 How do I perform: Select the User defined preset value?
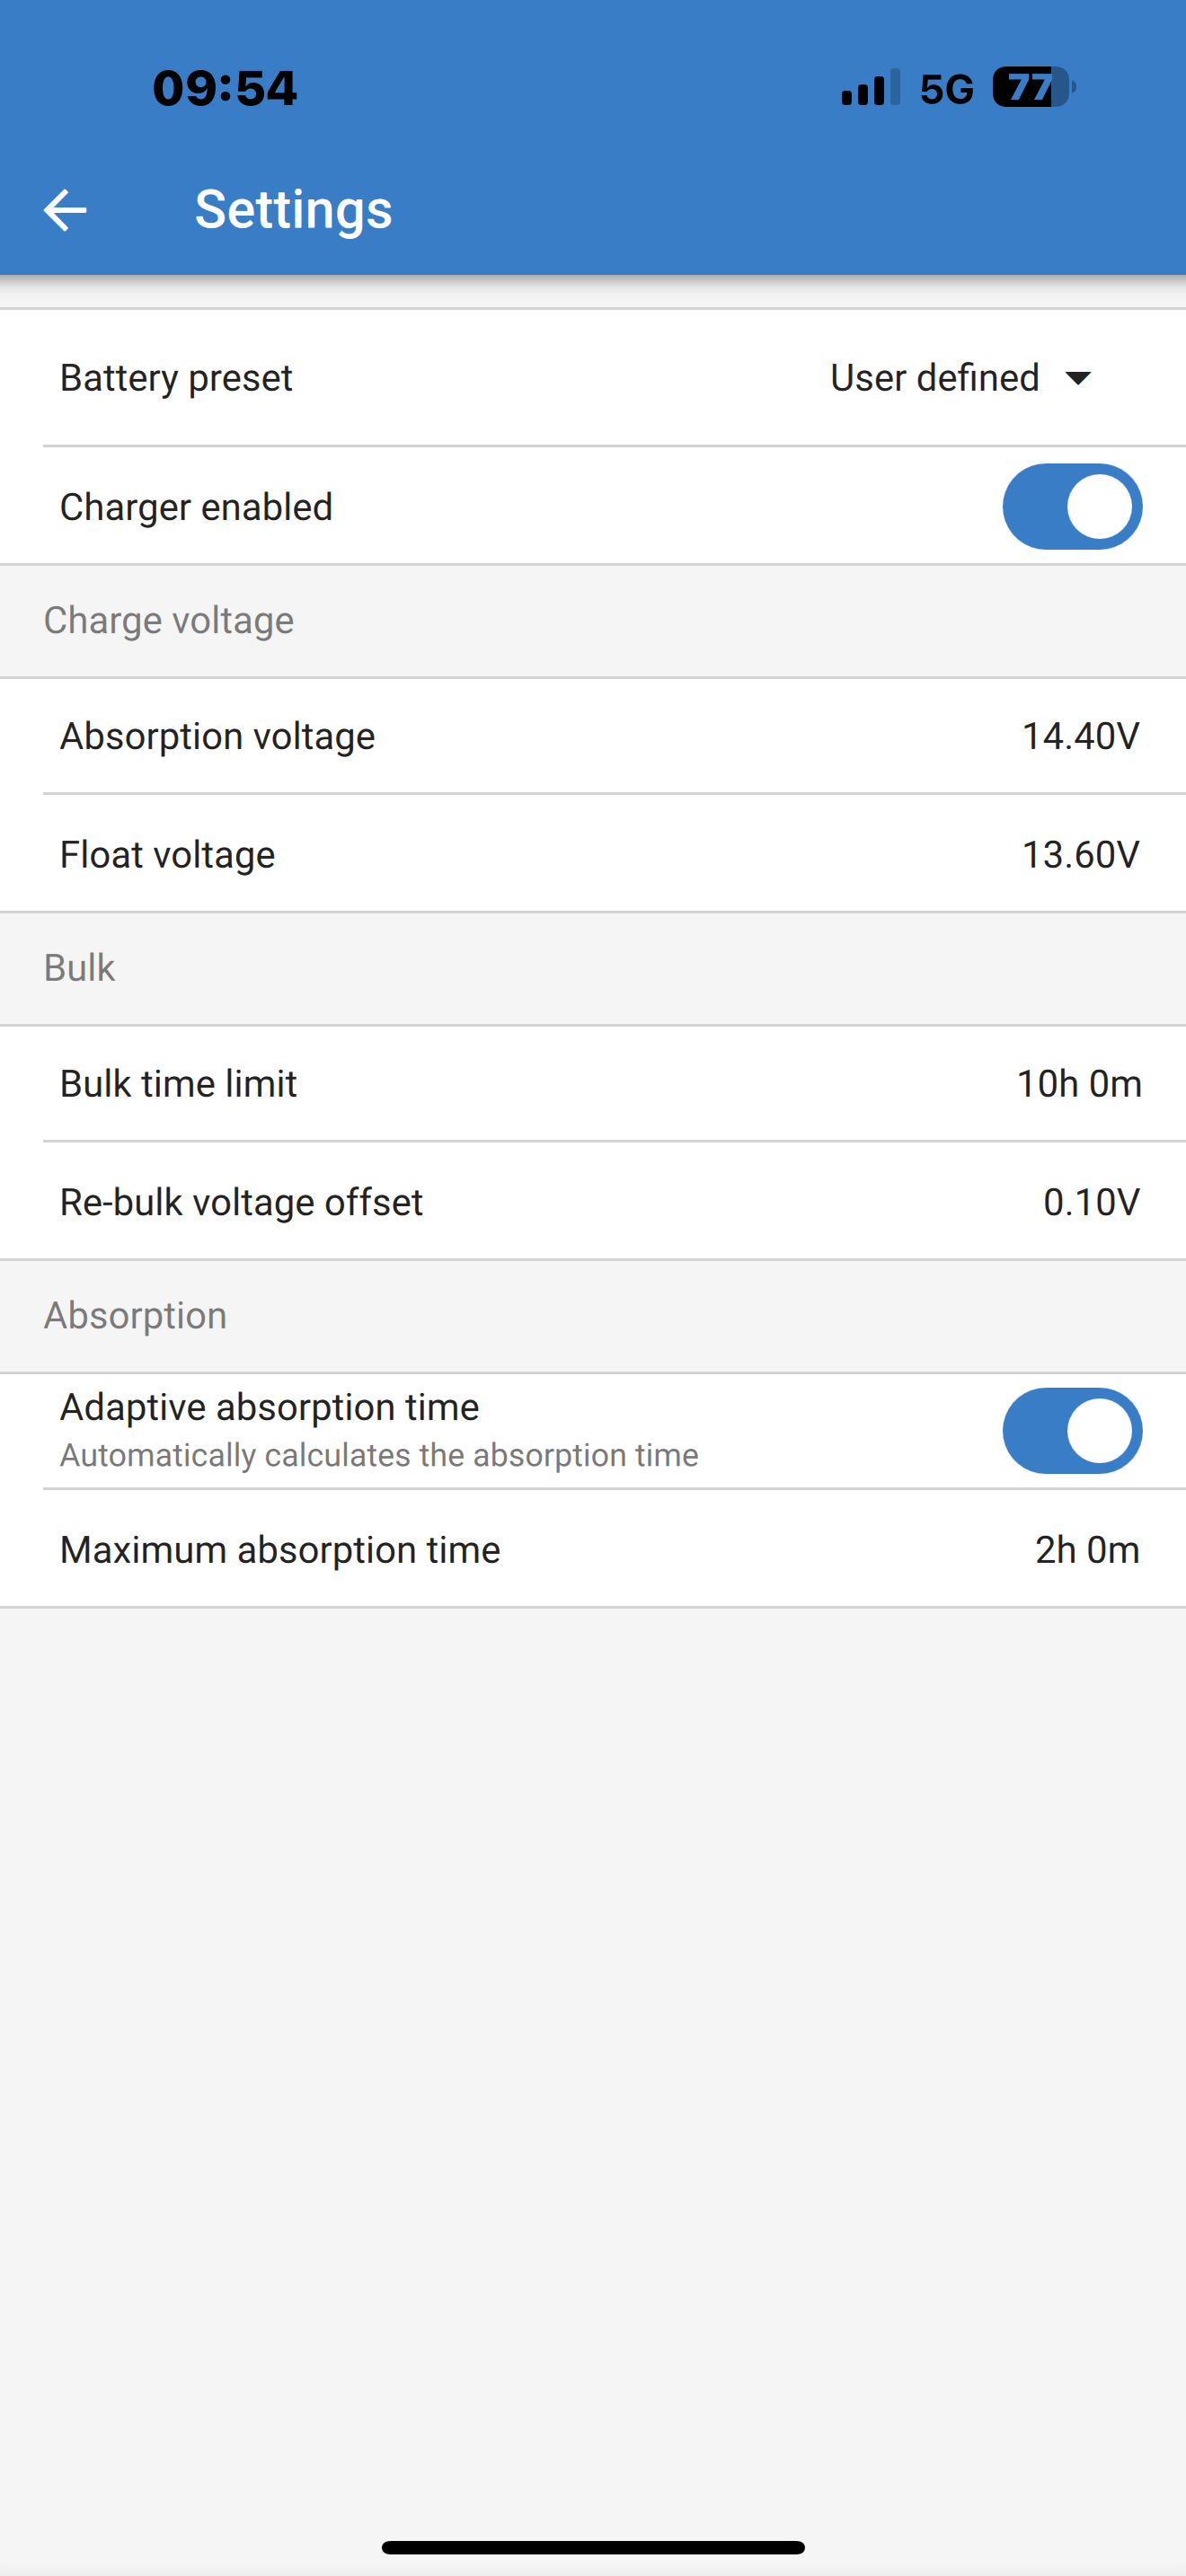click(x=934, y=378)
